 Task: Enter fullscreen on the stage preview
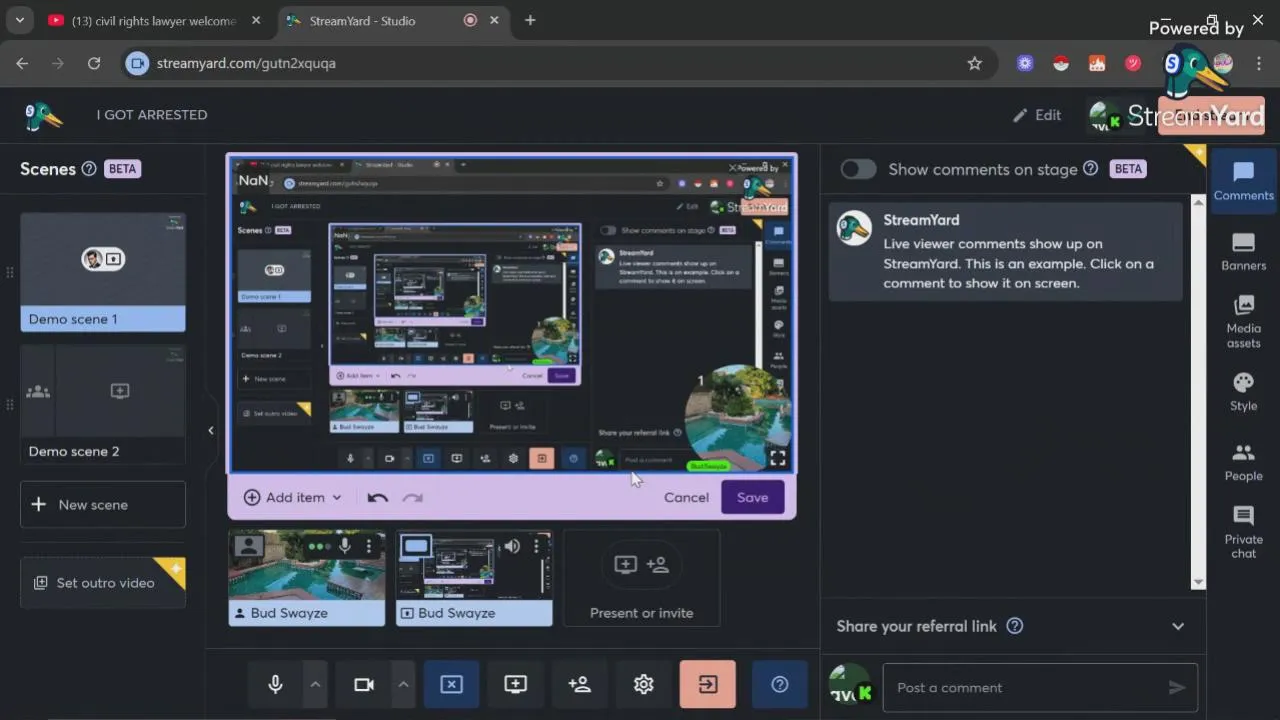point(777,458)
